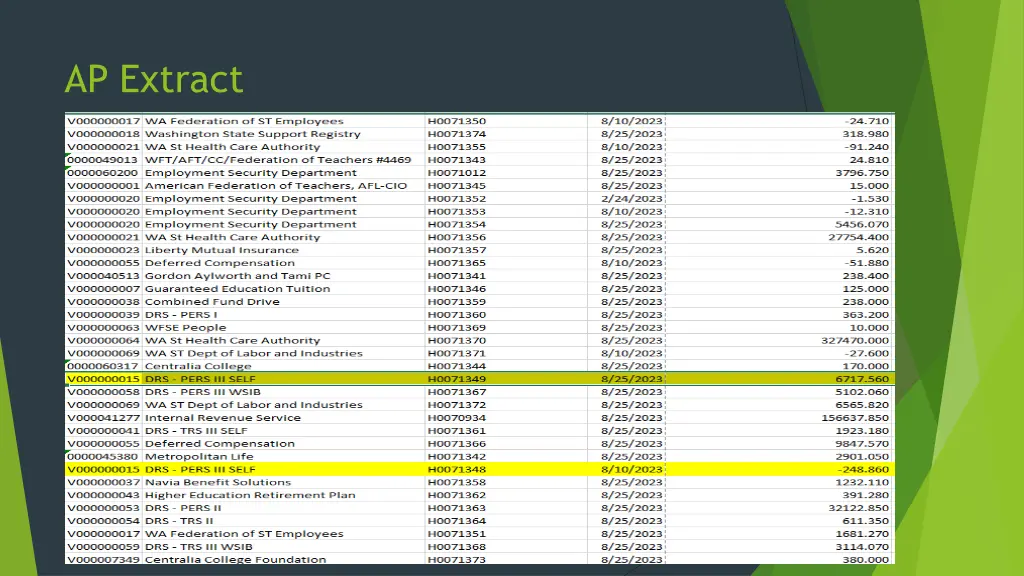
Task: Click 'DRS - TRS II' cell
Action: [179, 521]
